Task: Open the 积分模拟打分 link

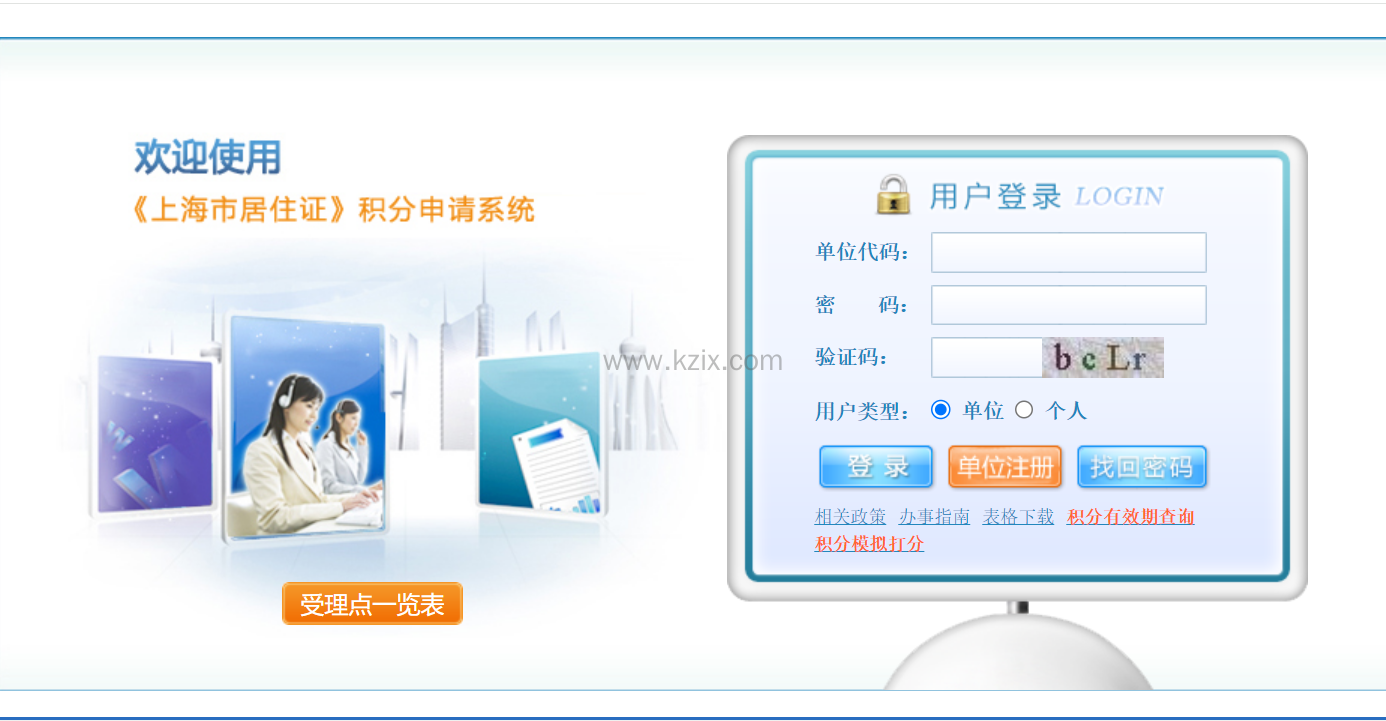Action: click(x=869, y=544)
